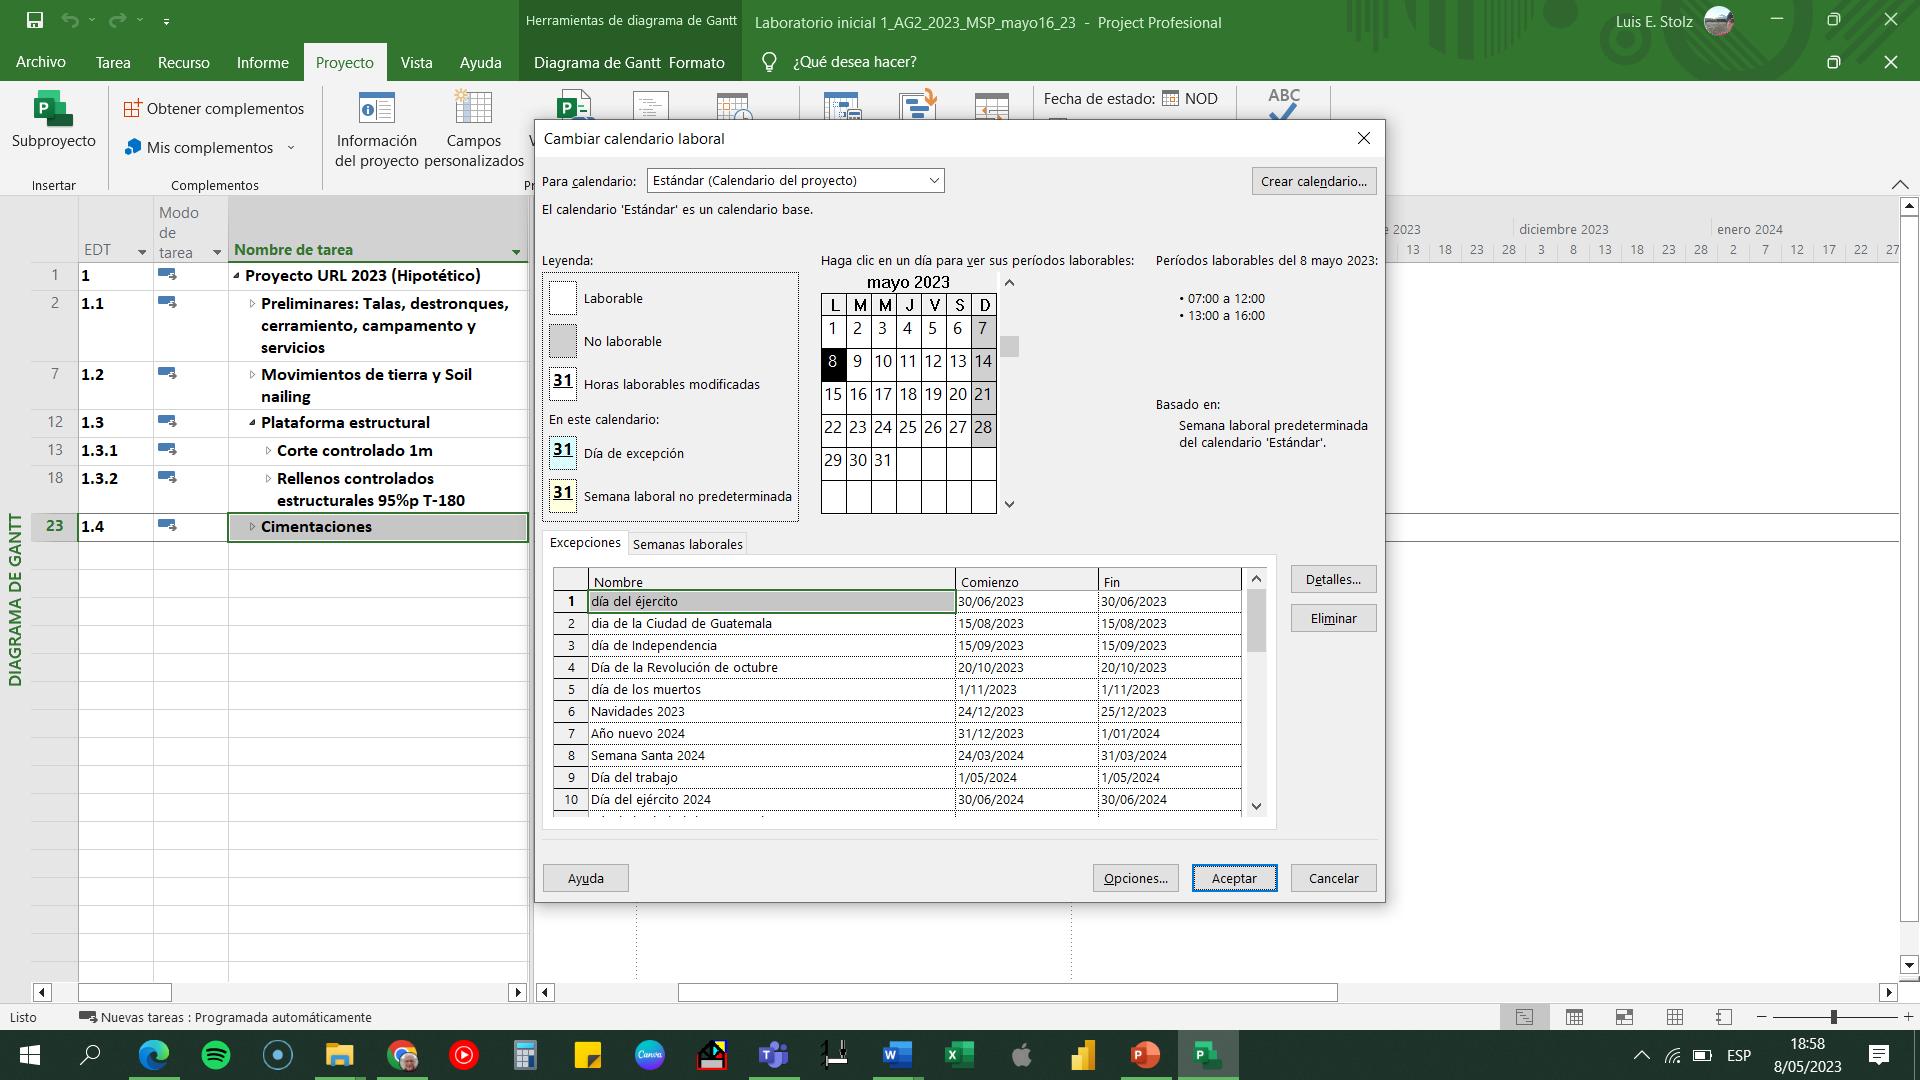Switch to Resource Sheet view in status bar
This screenshot has width=1920, height=1080.
1674,1017
